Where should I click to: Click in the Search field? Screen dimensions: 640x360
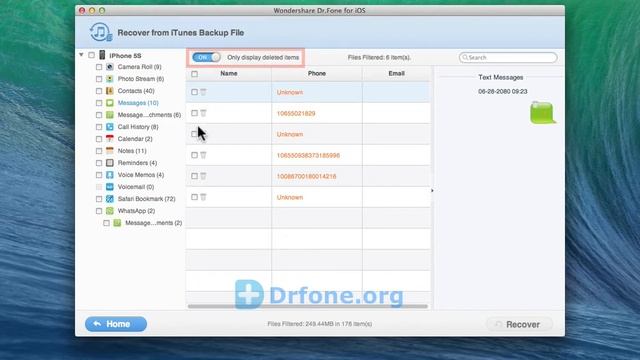pyautogui.click(x=508, y=58)
